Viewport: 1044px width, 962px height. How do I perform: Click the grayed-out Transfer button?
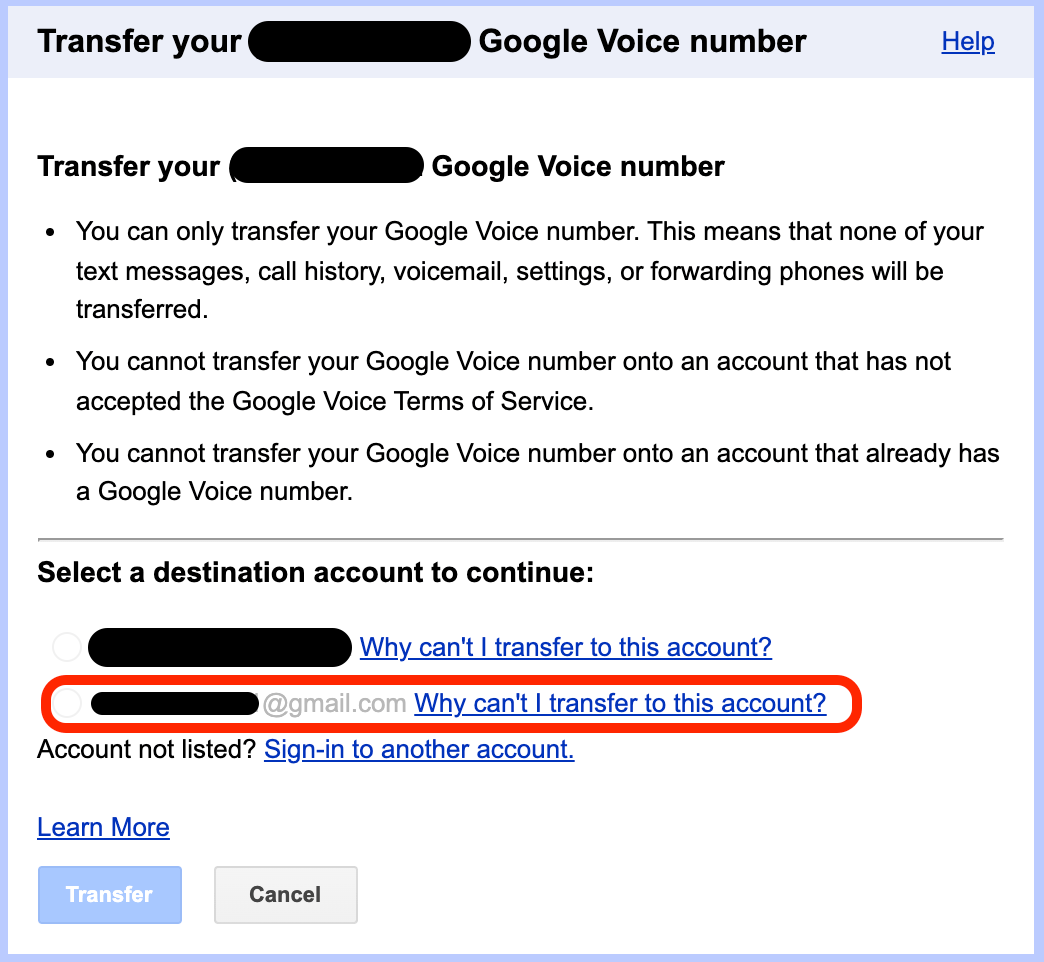(x=109, y=894)
